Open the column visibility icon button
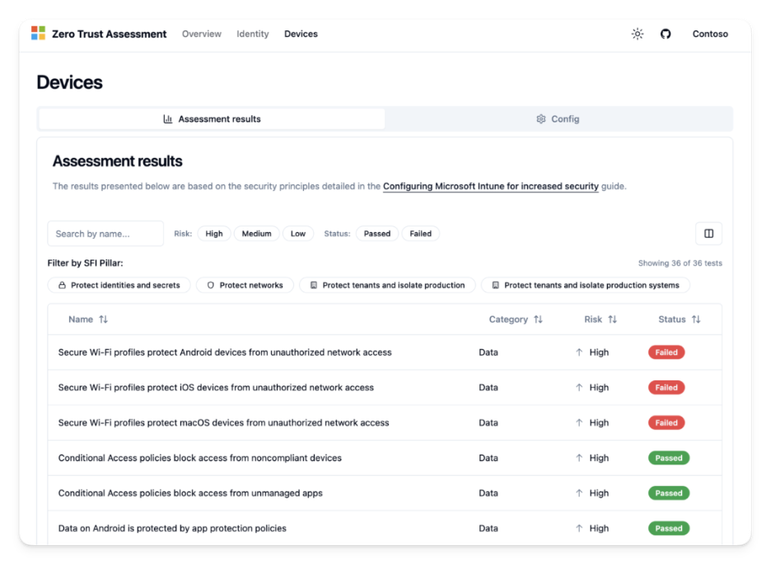The image size is (771, 564). point(709,234)
